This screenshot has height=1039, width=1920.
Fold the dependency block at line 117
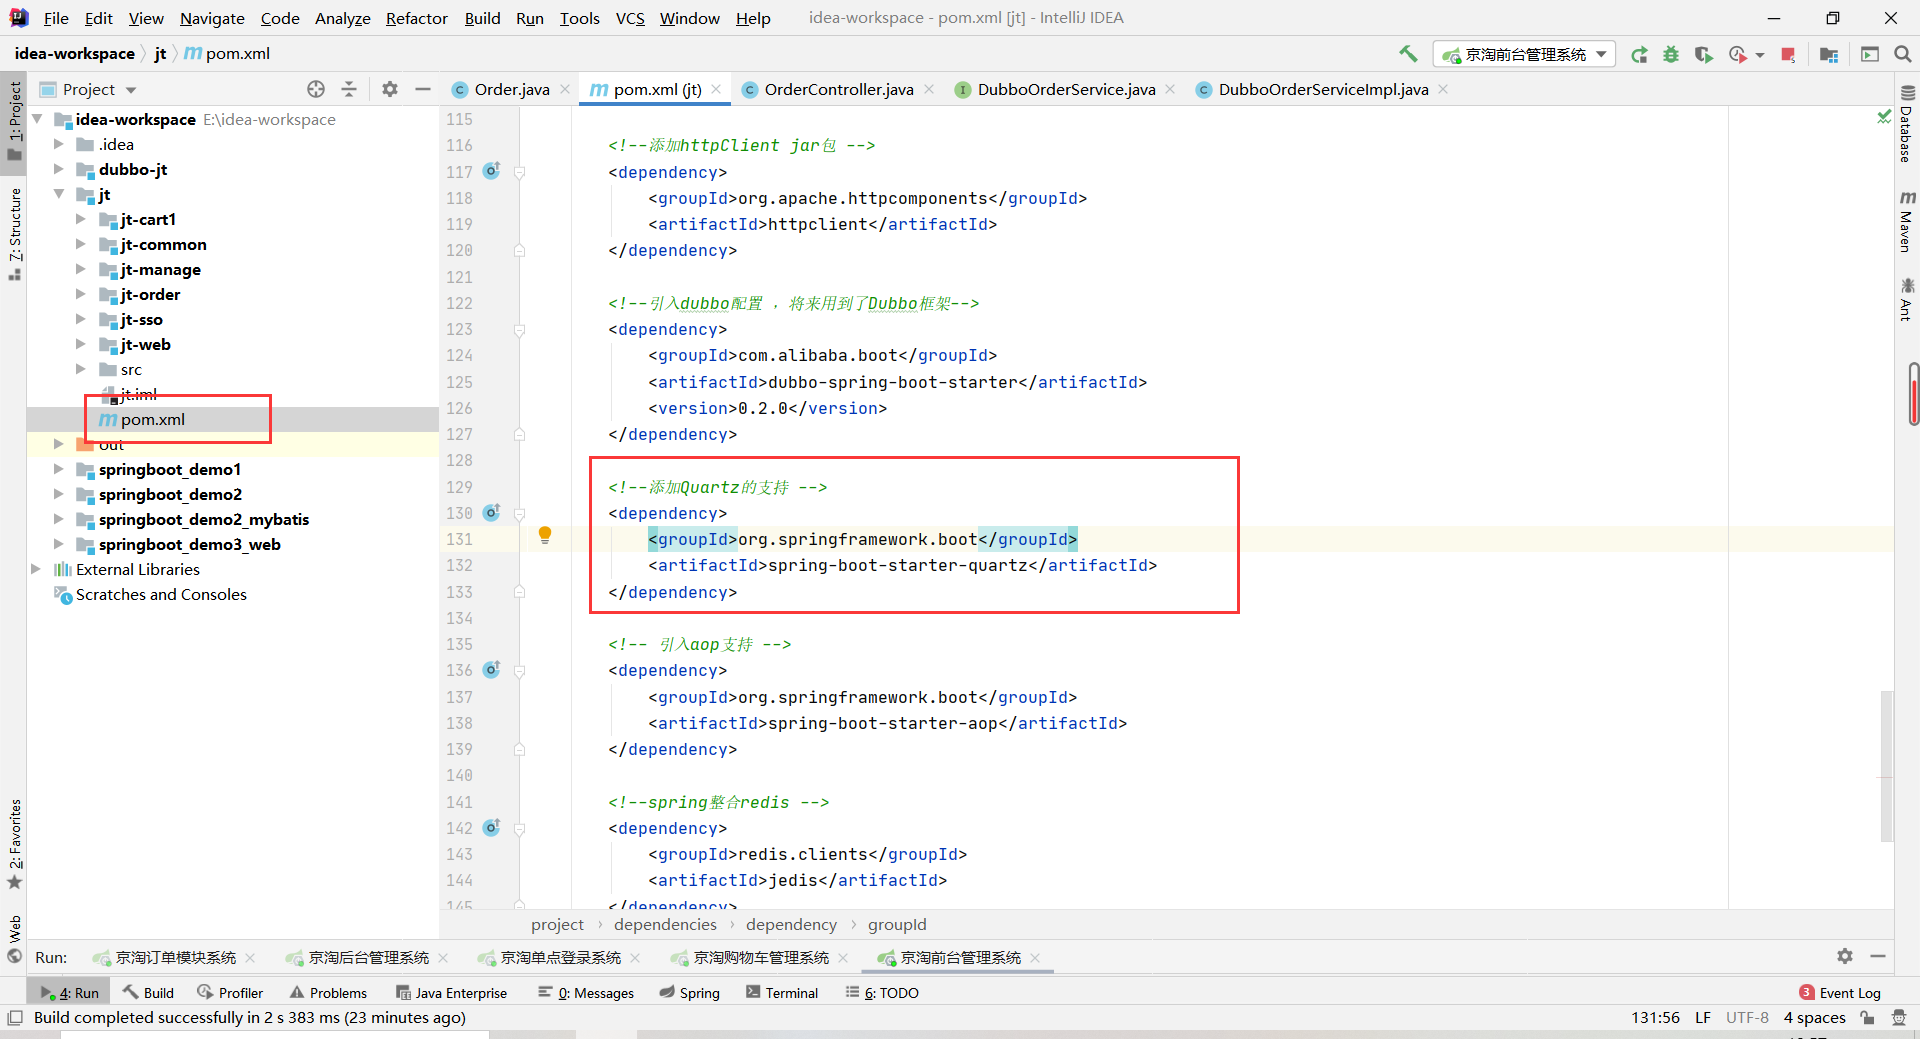tap(519, 172)
